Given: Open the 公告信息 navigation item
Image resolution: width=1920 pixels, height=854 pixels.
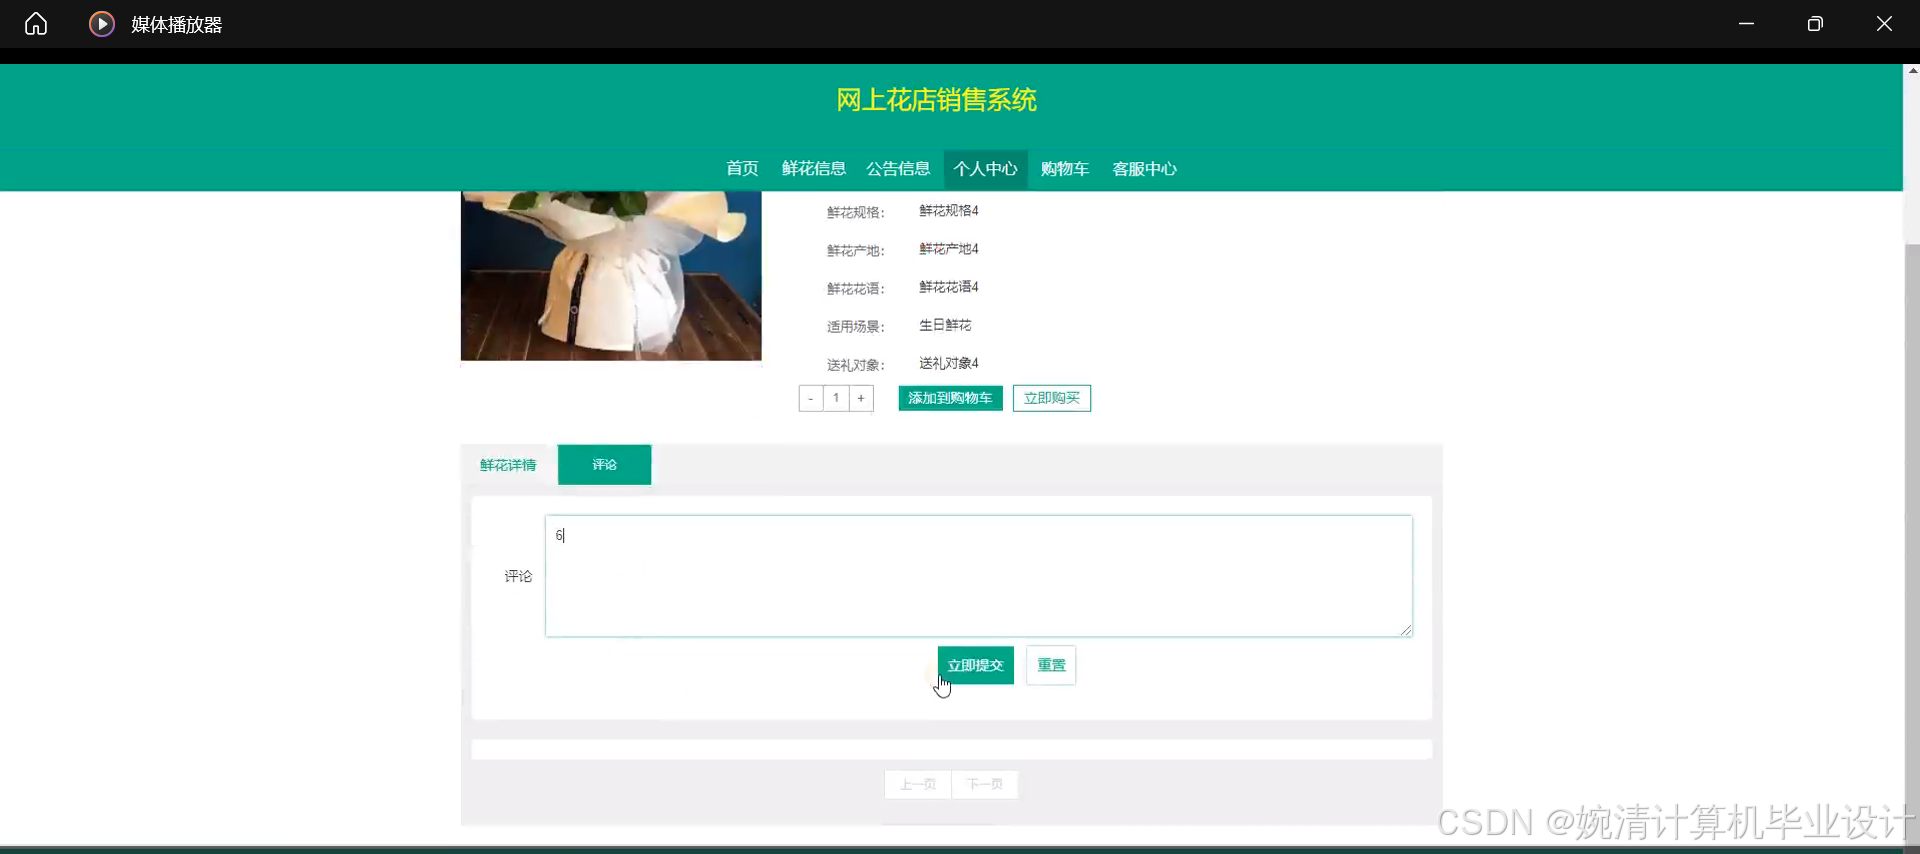Looking at the screenshot, I should 898,169.
